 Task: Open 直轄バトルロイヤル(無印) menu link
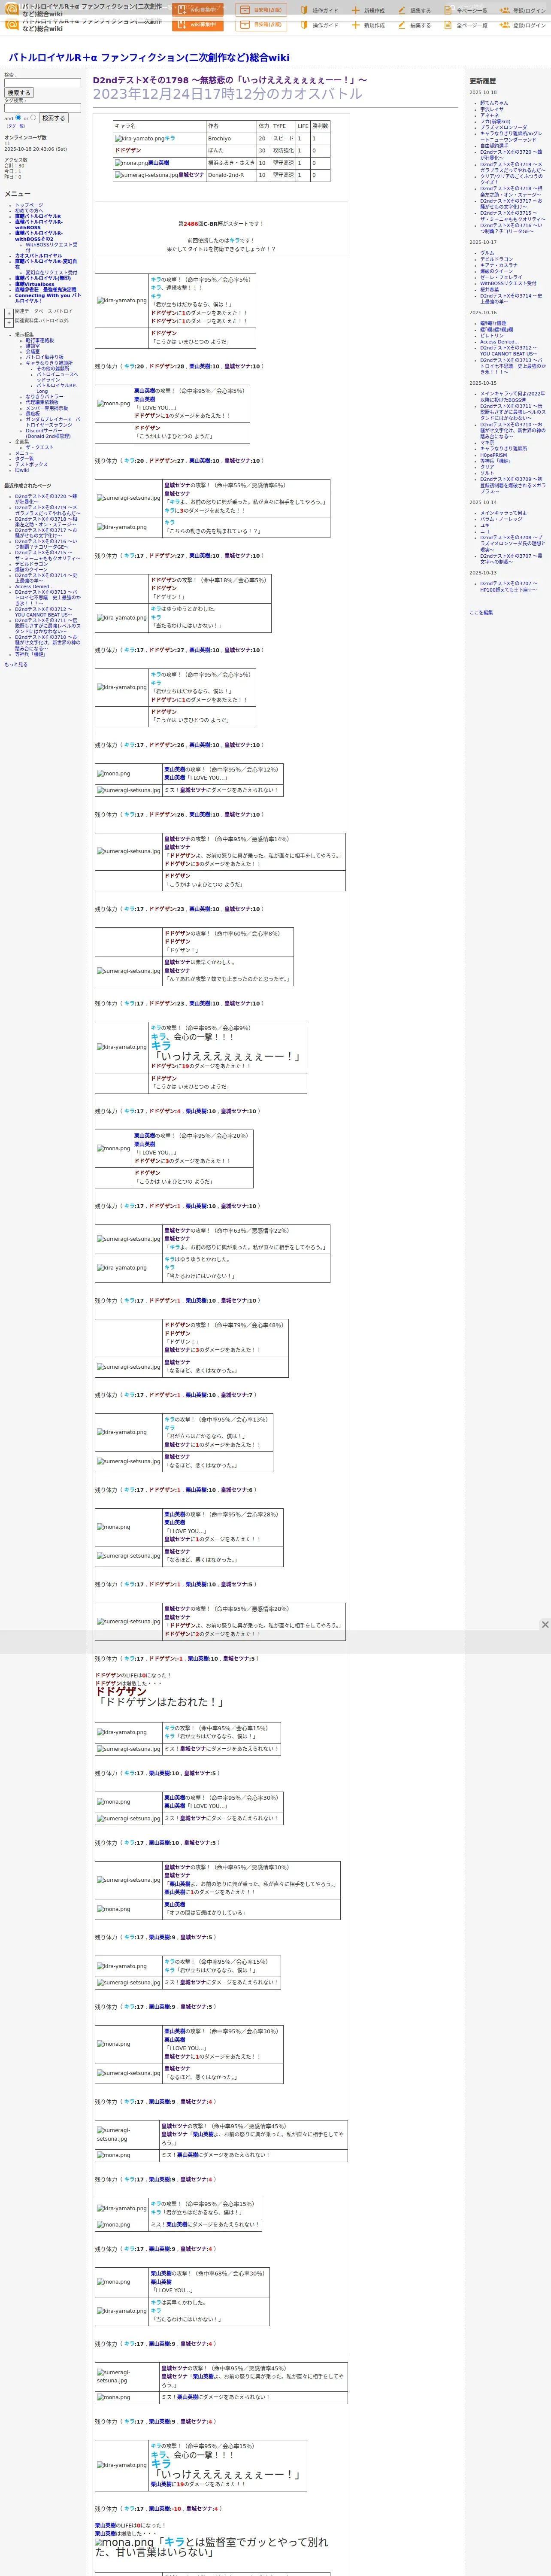(43, 278)
